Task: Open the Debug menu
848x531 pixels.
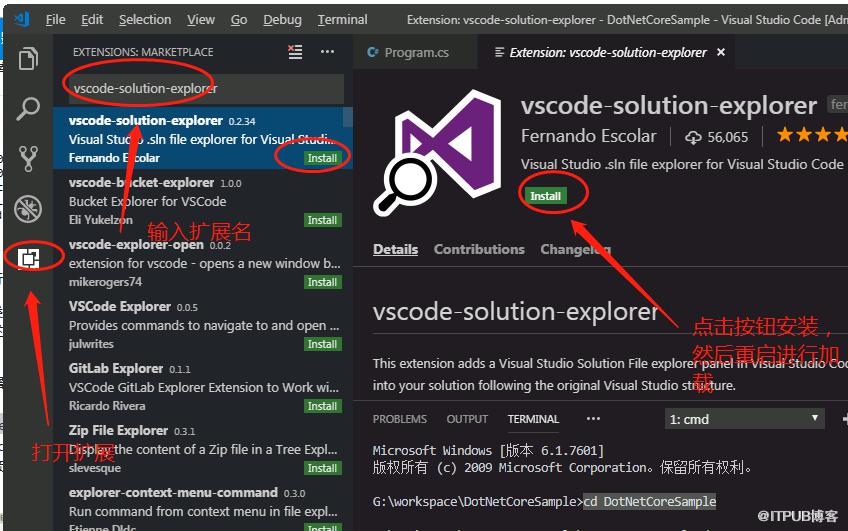Action: (x=282, y=20)
